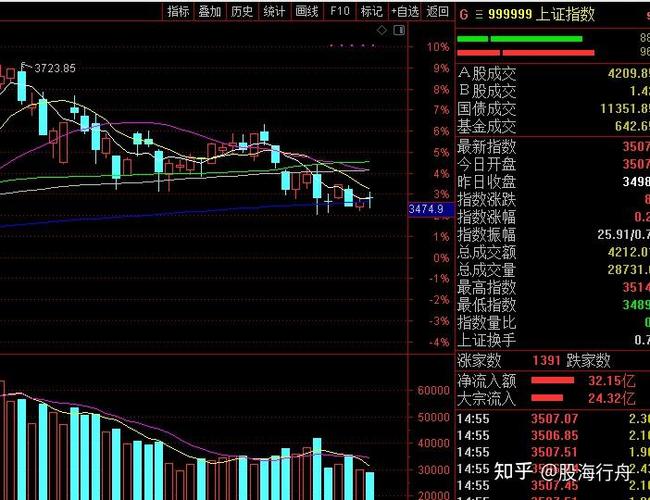Screen dimensions: 650x500
Task: Click the diamond icon above chart
Action: tap(382, 33)
